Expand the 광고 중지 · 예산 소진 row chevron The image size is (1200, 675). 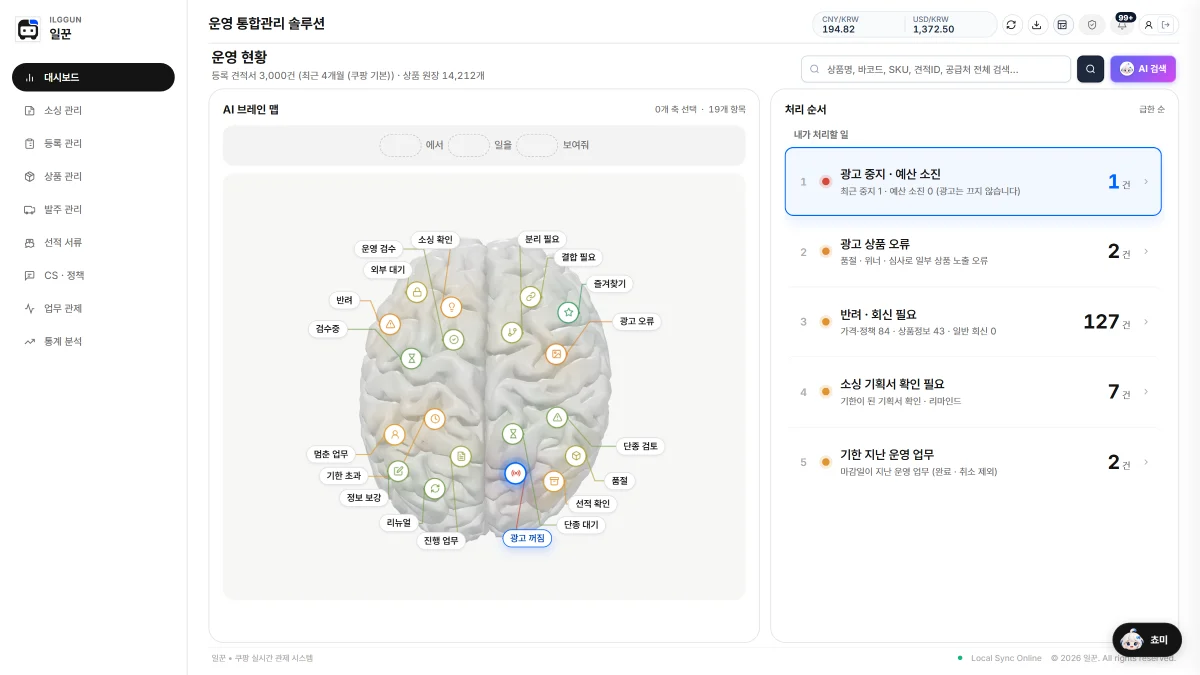1146,182
